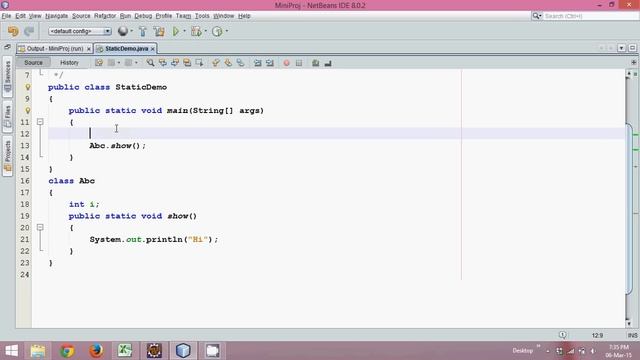The width and height of the screenshot is (640, 360).
Task: Click red Start Macro Recording icon
Action: click(x=287, y=63)
